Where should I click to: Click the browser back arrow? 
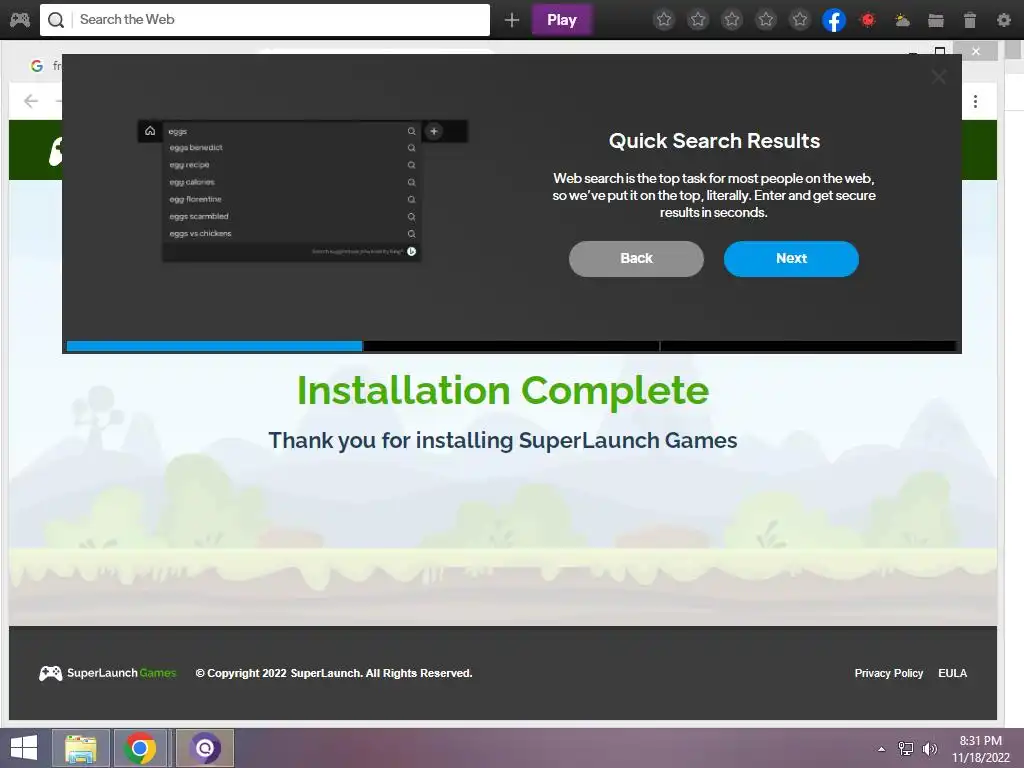[x=31, y=101]
